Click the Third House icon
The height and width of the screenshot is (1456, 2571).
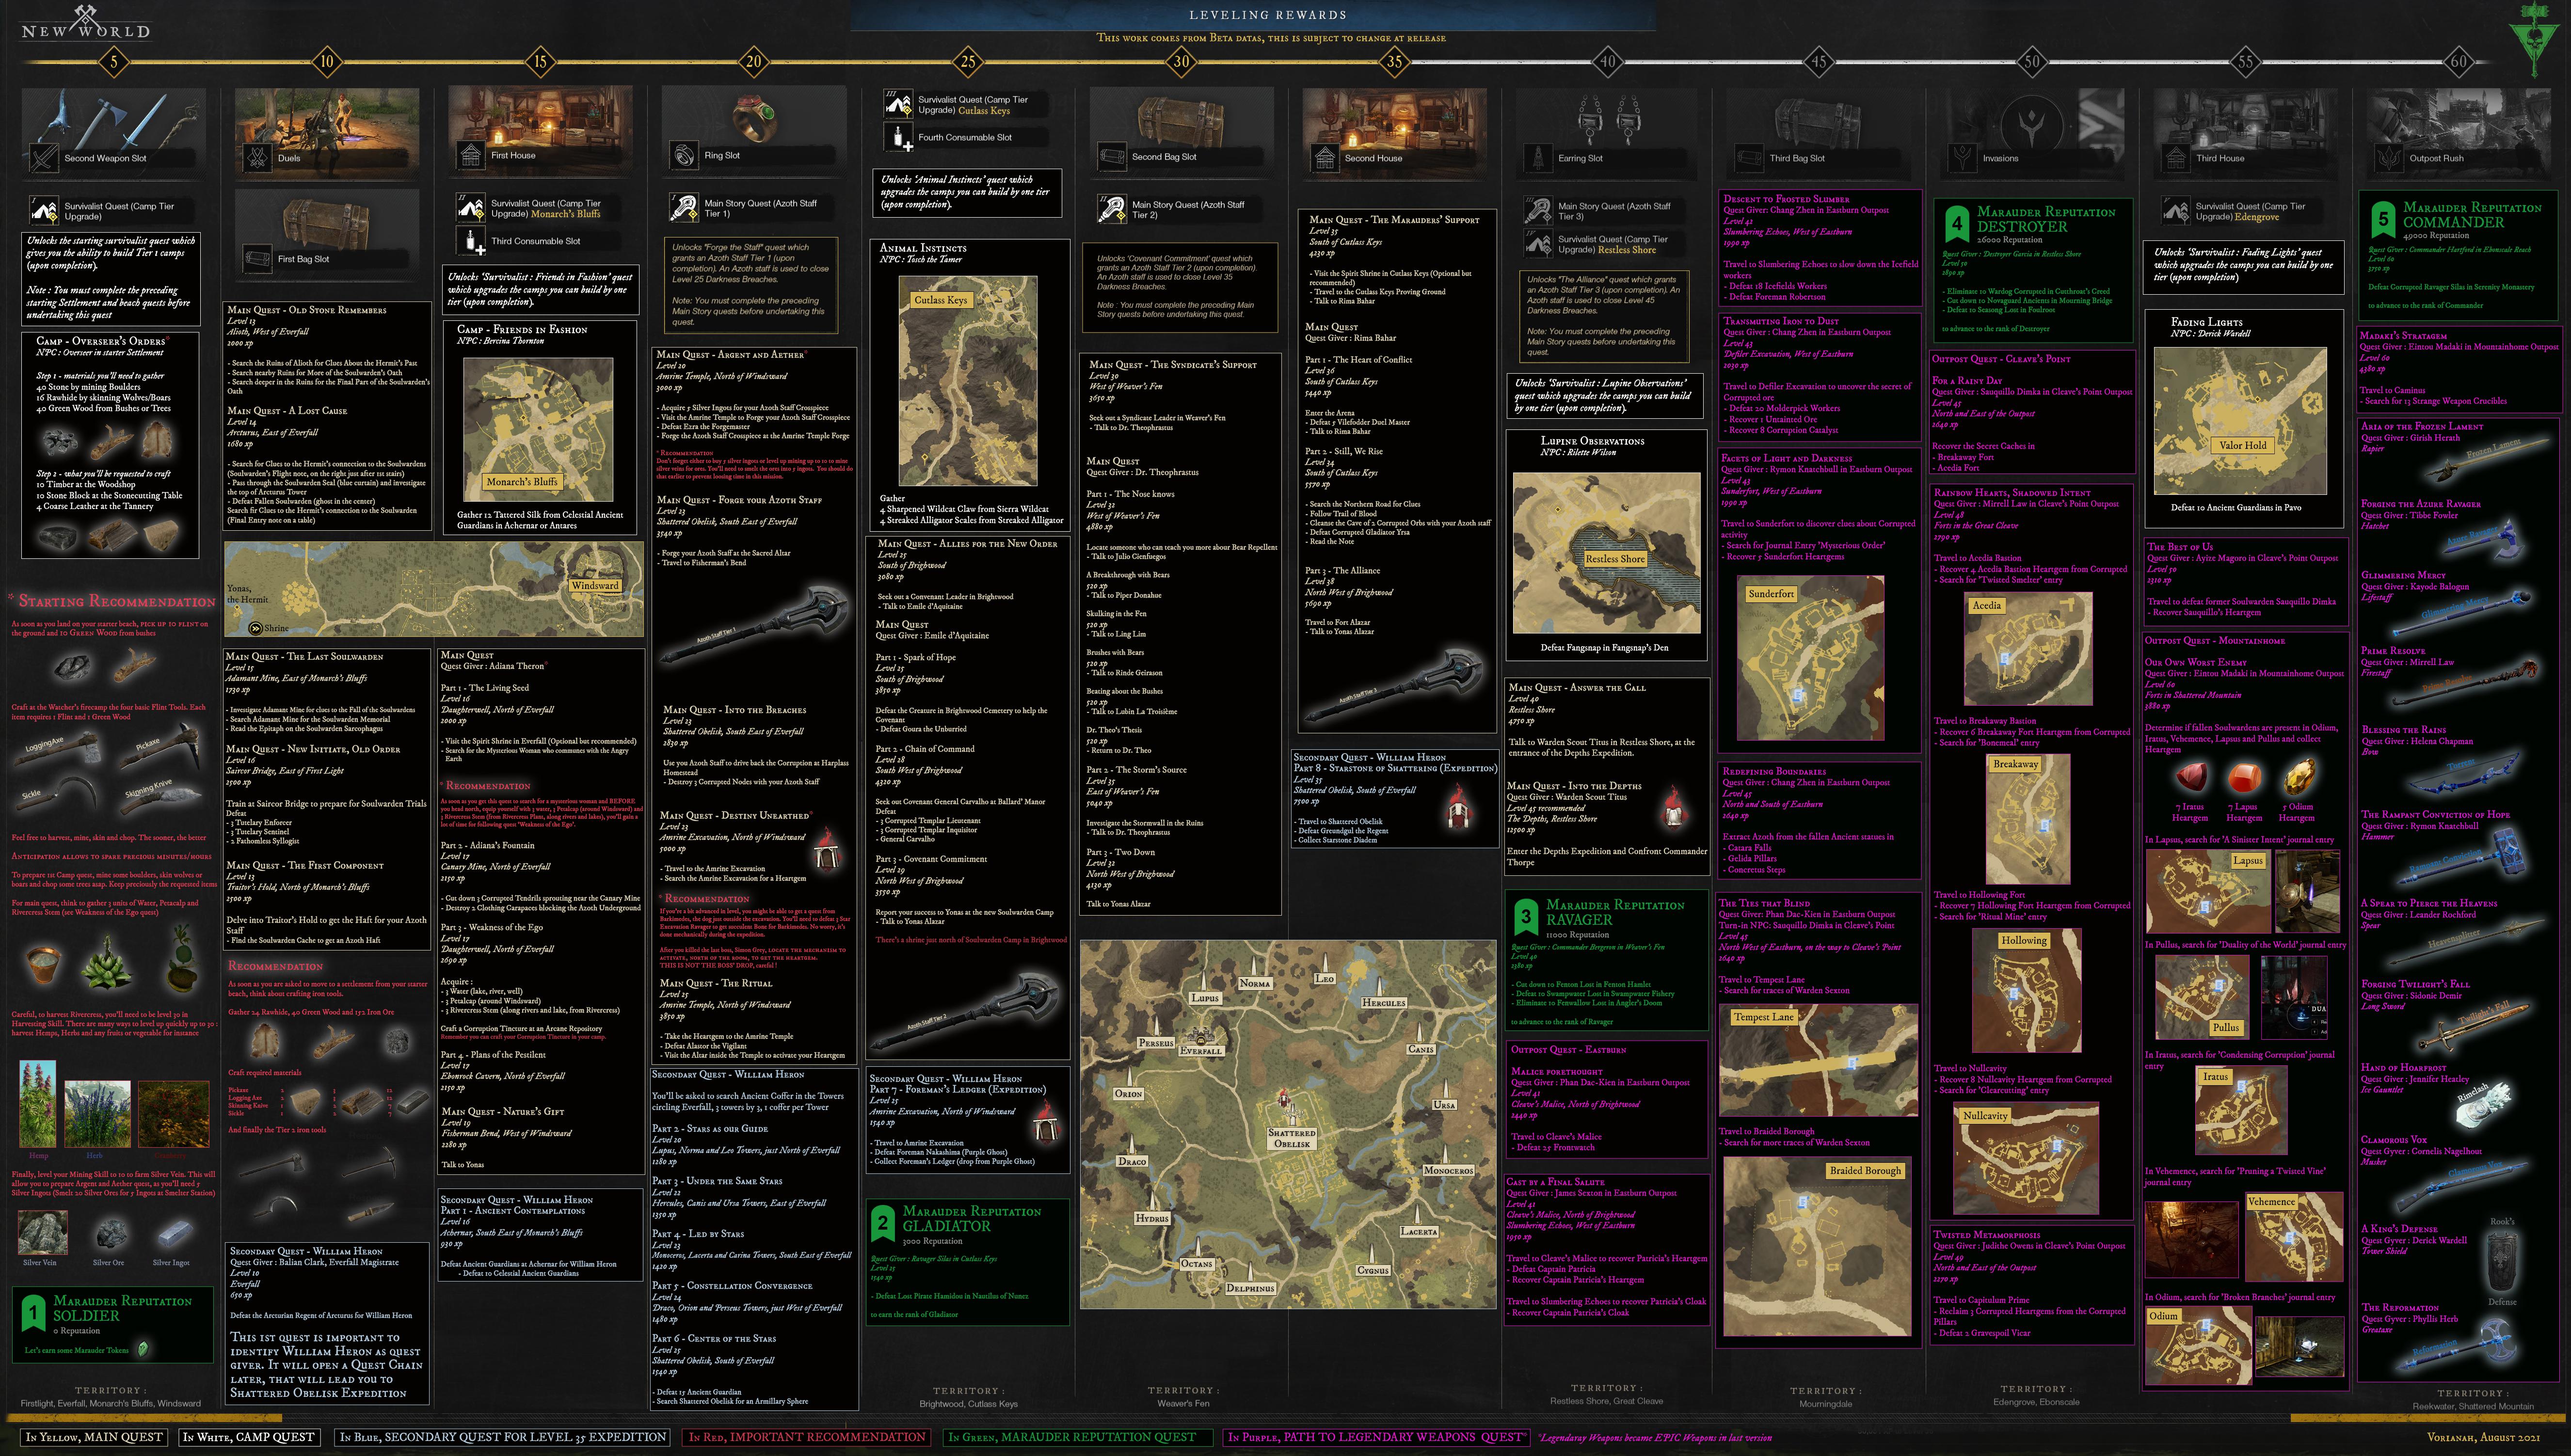tap(2176, 158)
